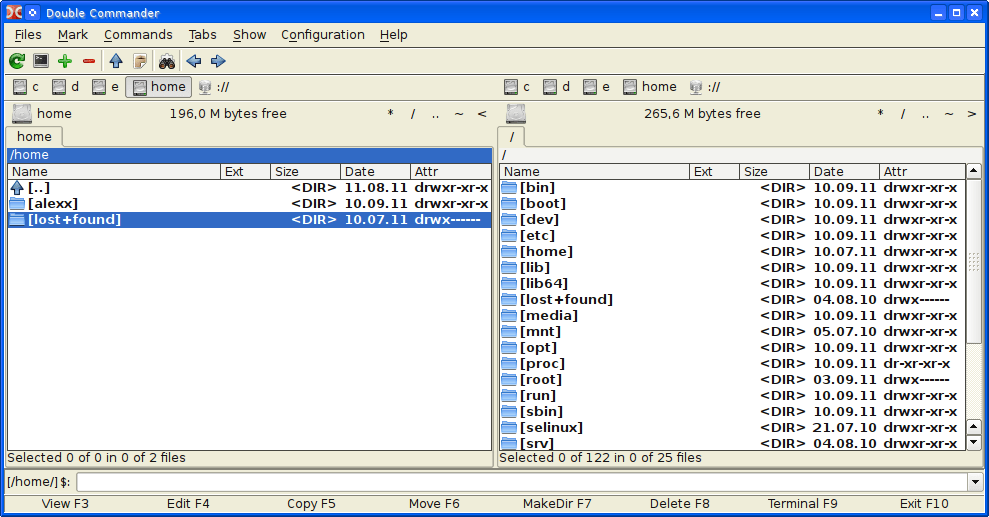This screenshot has height=517, width=989.
Task: Open the search binoculars icon
Action: (x=167, y=61)
